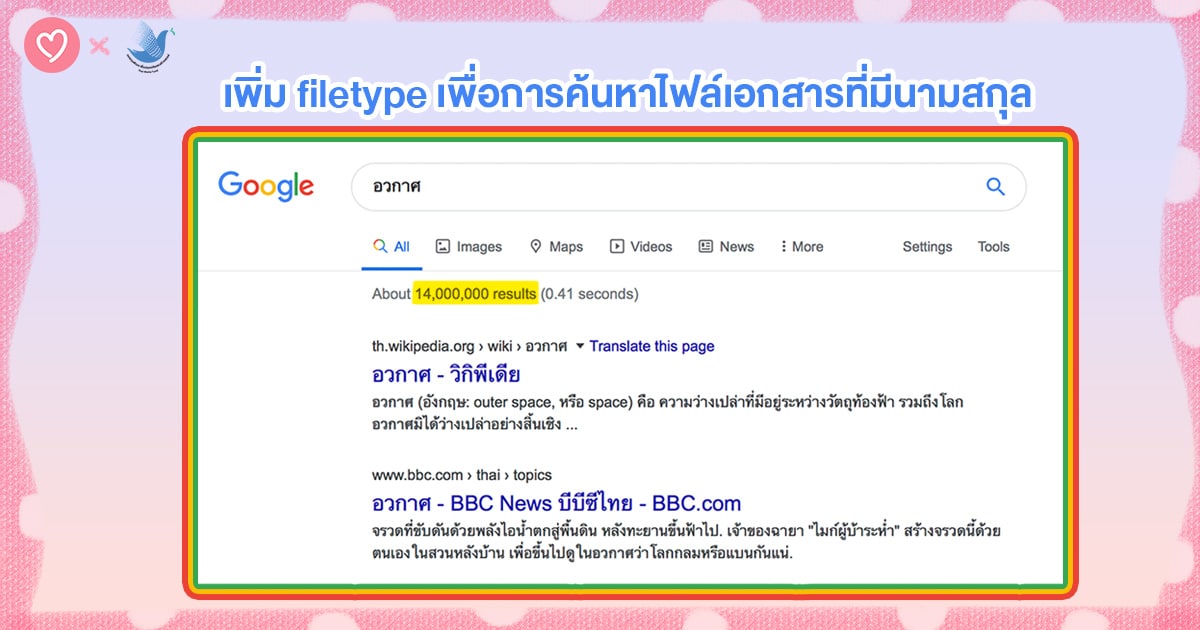This screenshot has width=1200, height=630.
Task: Show News results
Action: (x=726, y=247)
